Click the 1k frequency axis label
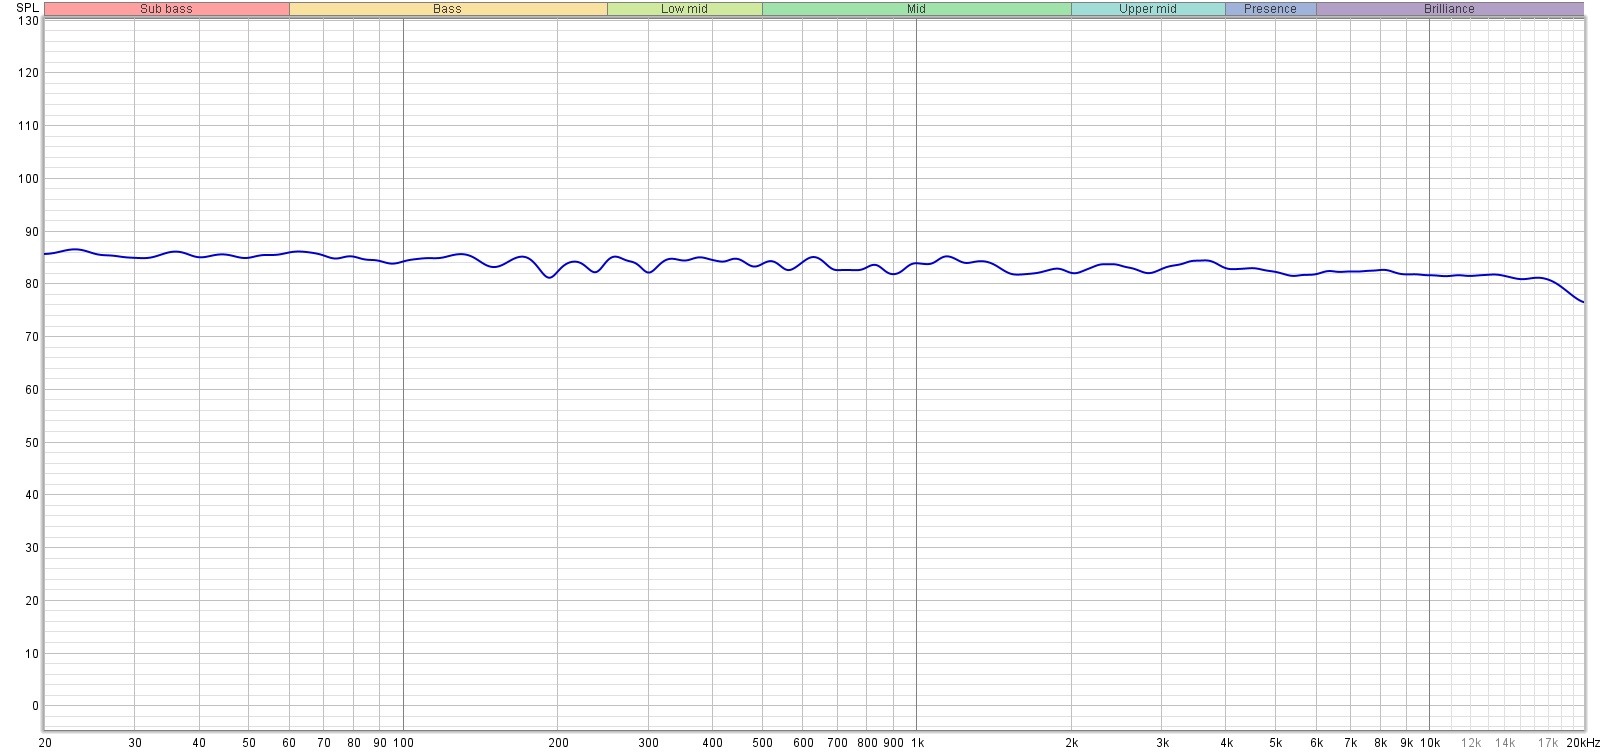 point(916,743)
